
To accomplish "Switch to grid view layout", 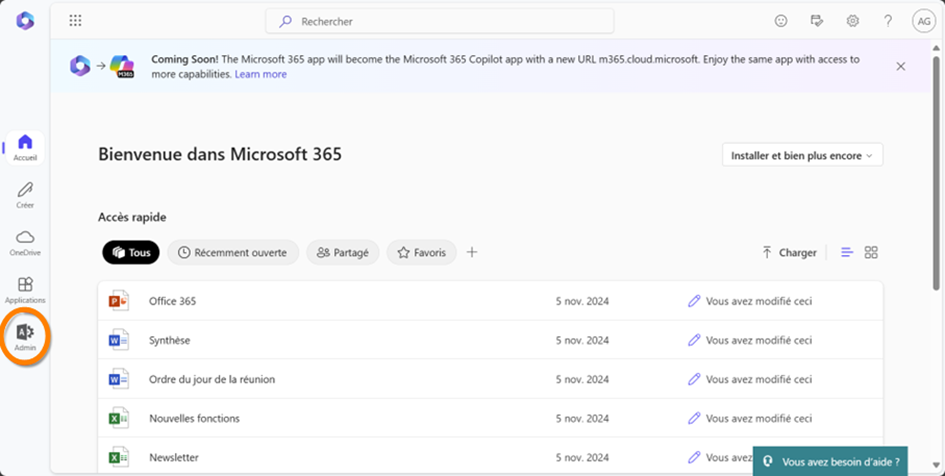I will (871, 253).
